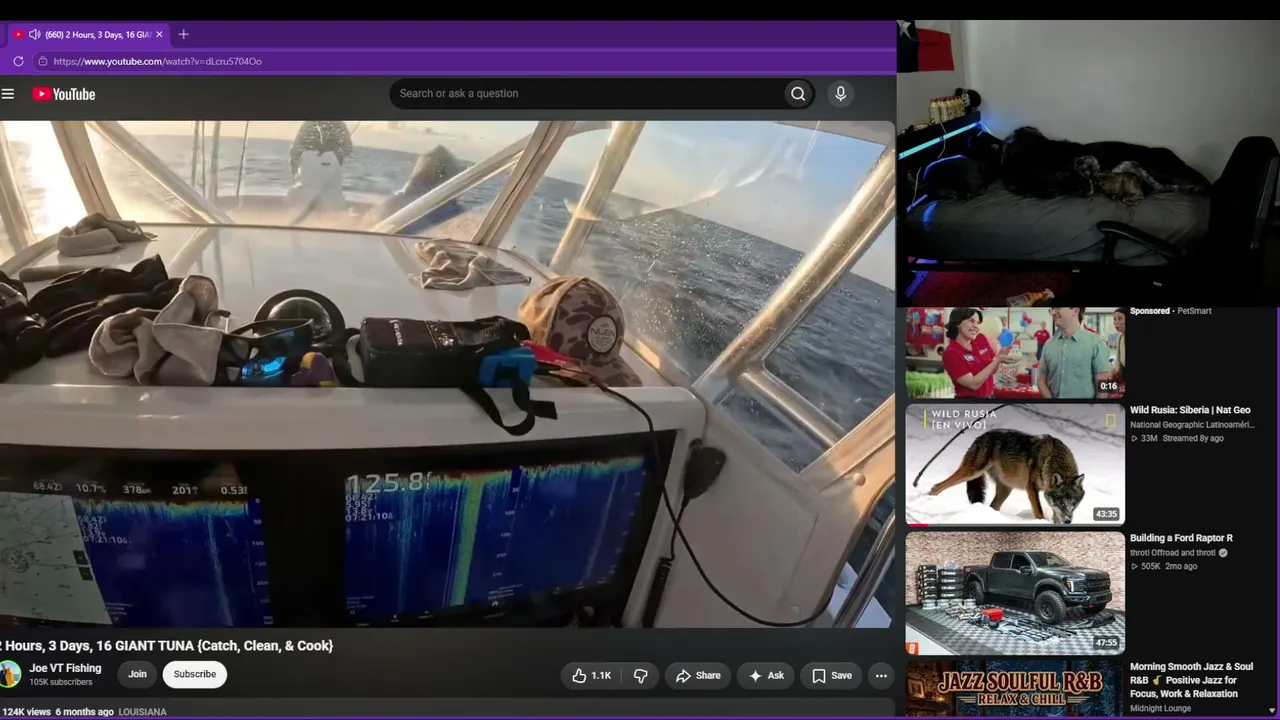Join the Joe VT Fishing channel
The width and height of the screenshot is (1280, 720).
(x=137, y=675)
